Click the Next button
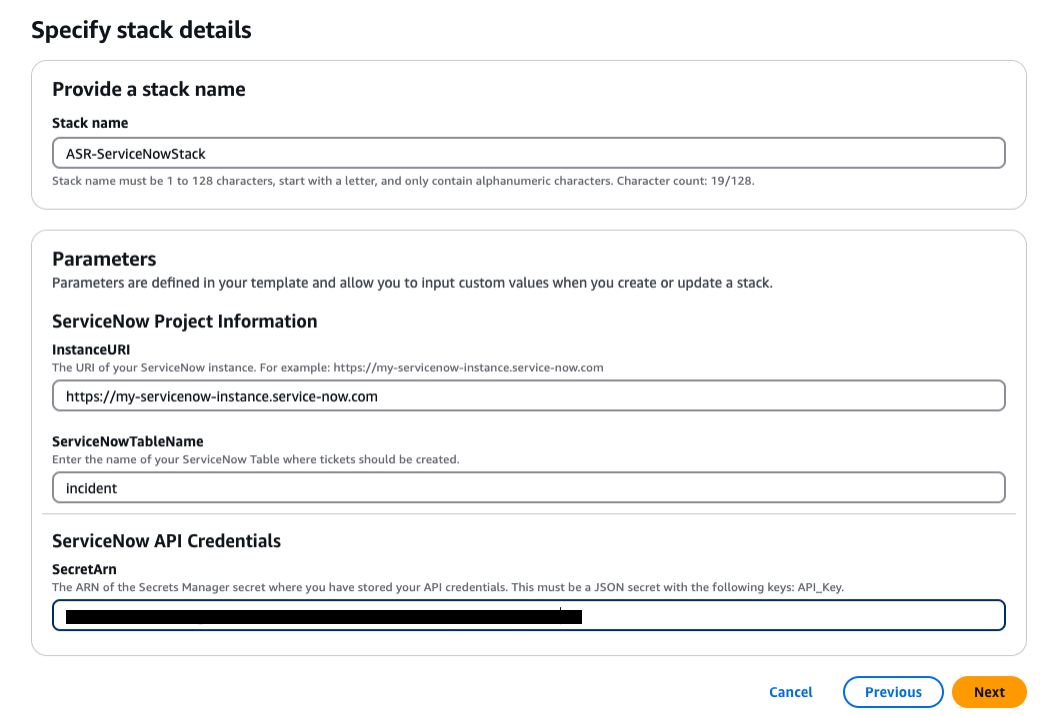The width and height of the screenshot is (1040, 716). [x=988, y=692]
